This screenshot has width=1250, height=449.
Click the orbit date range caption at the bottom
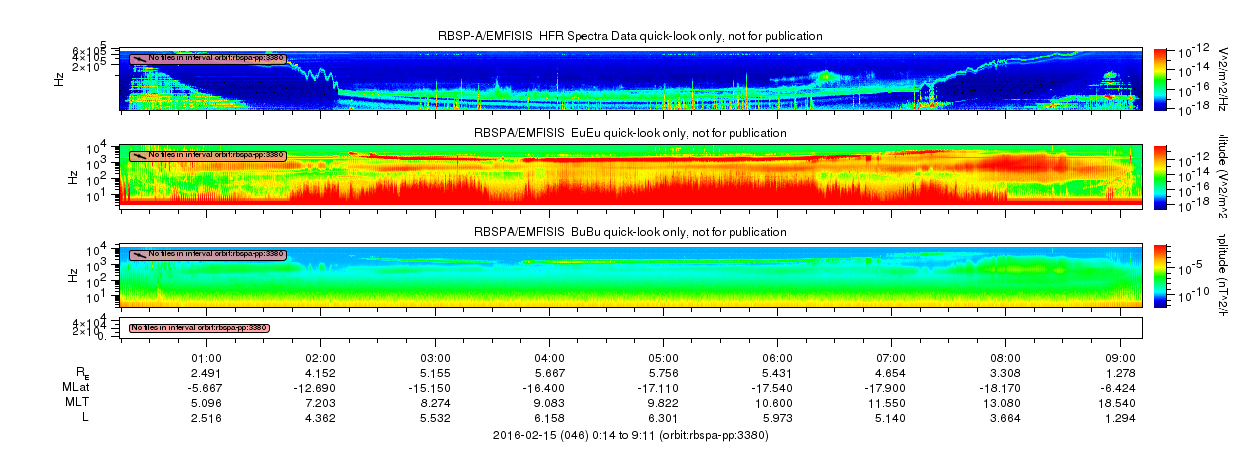pos(630,436)
